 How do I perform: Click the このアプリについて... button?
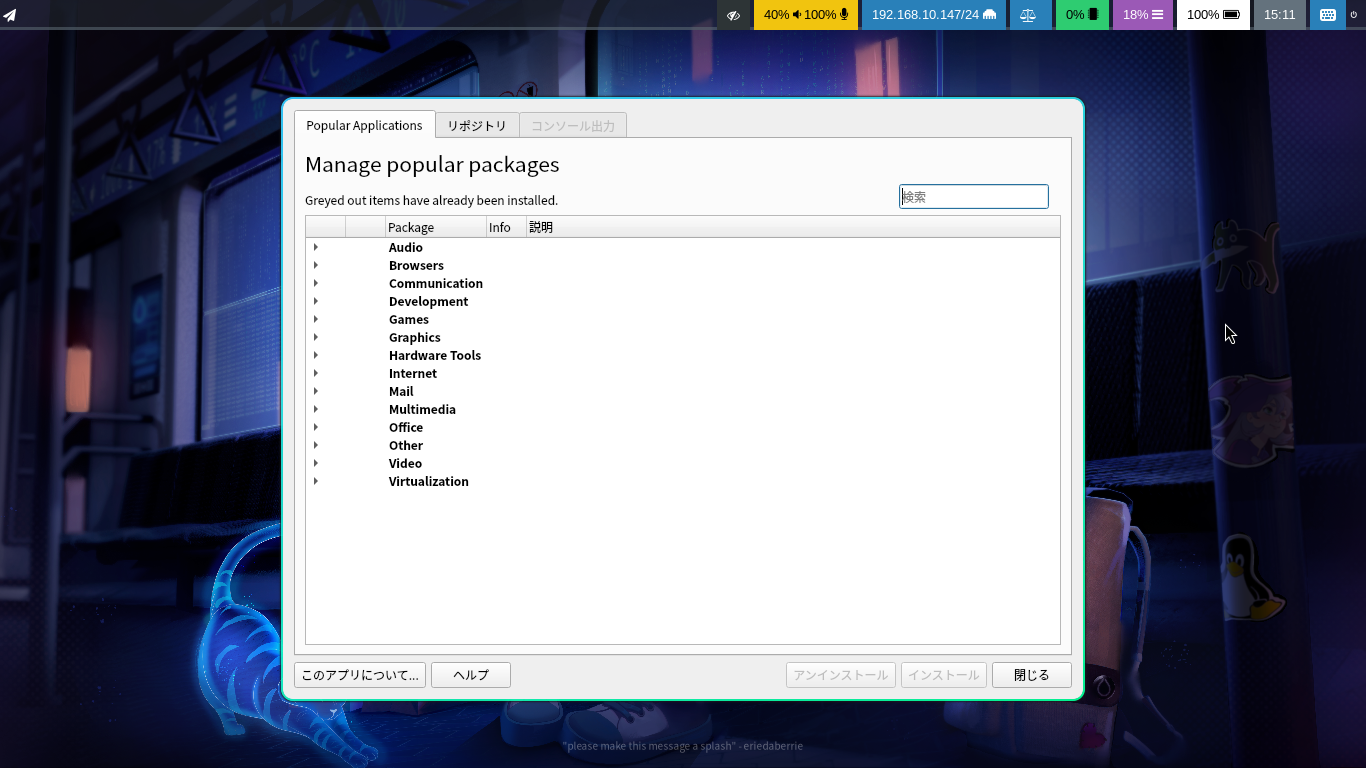pos(360,675)
